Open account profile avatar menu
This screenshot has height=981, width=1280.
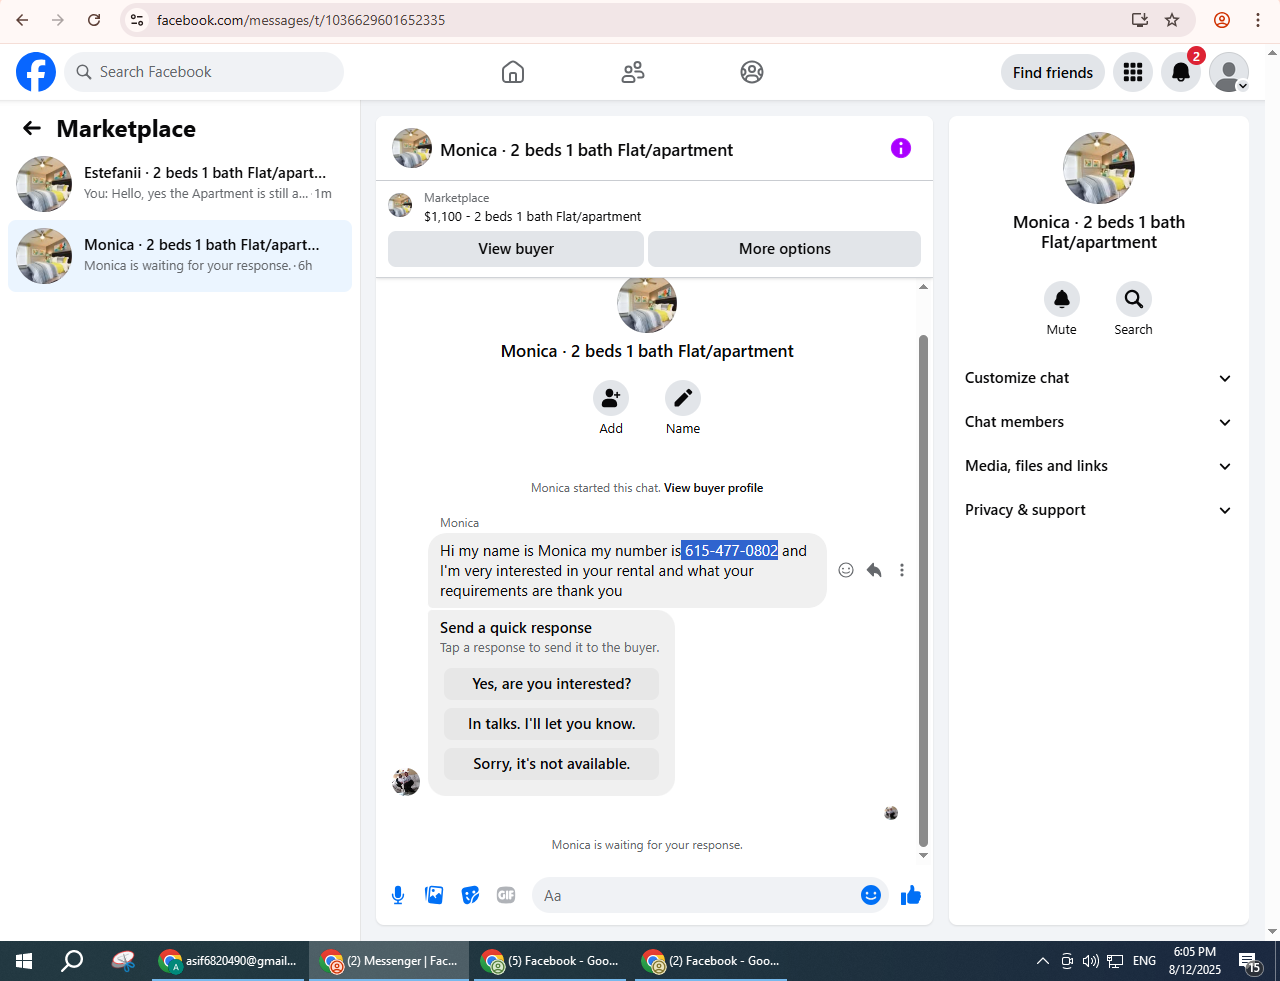[1229, 72]
